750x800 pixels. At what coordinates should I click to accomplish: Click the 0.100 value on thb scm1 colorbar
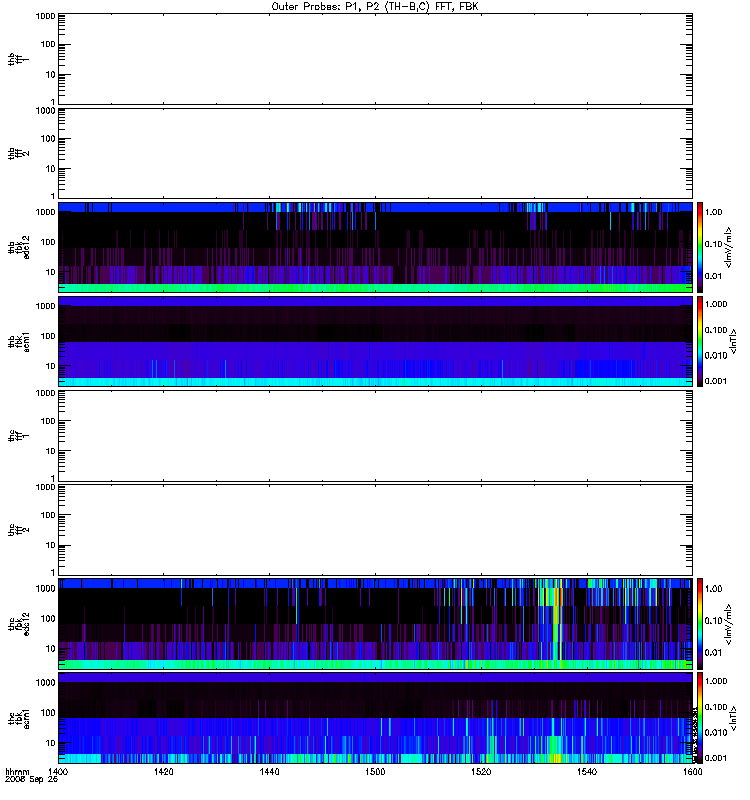tap(716, 330)
